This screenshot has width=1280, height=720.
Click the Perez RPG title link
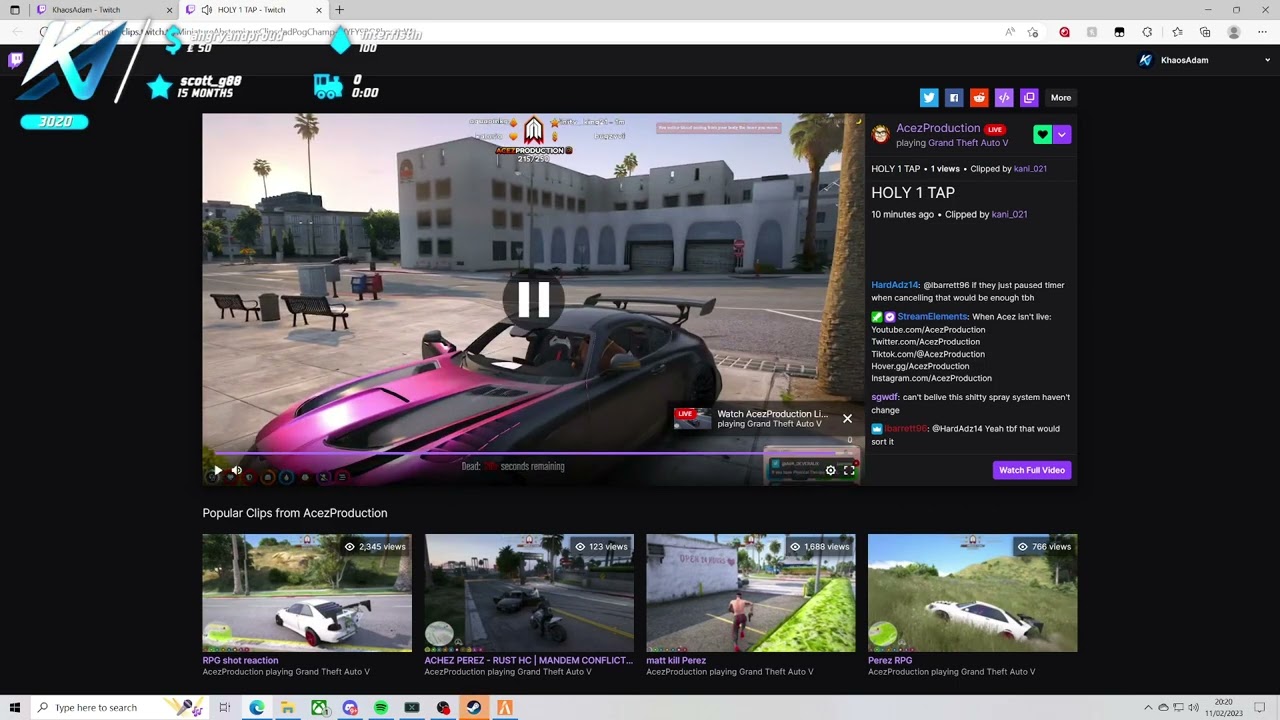[x=890, y=660]
